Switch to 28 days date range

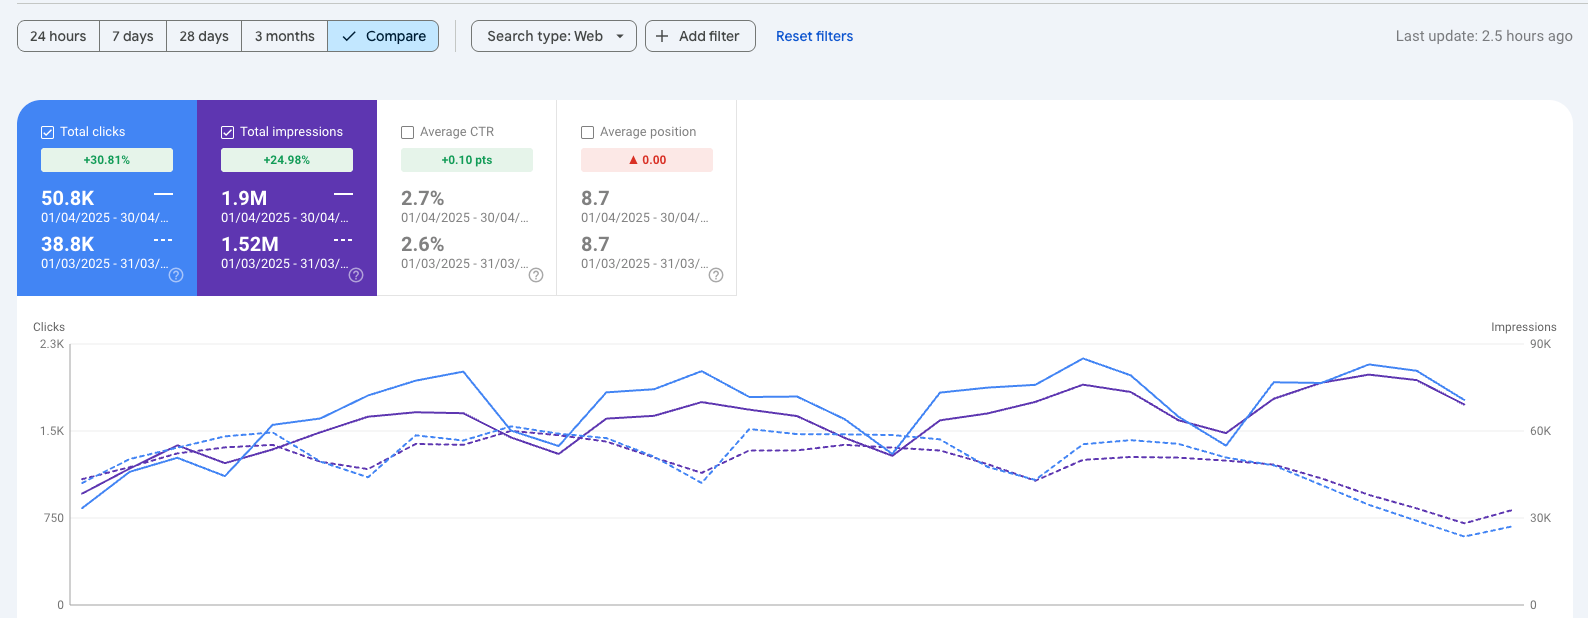coord(204,36)
